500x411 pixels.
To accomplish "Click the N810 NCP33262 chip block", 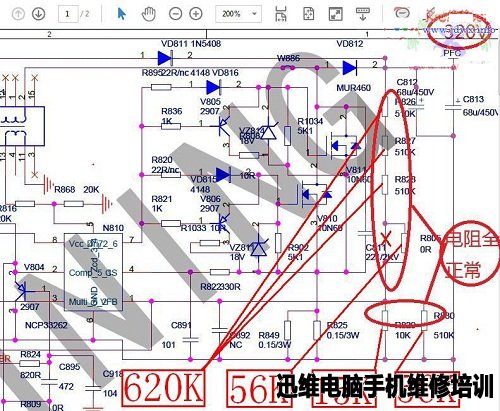I will (x=93, y=272).
